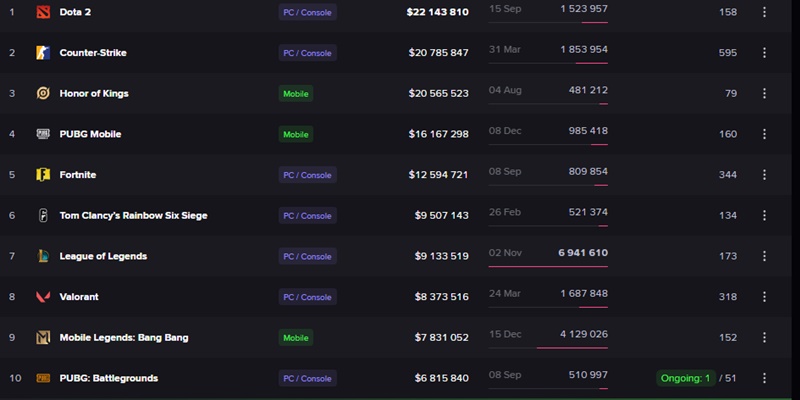This screenshot has width=800, height=400.
Task: Click the Mobile tag on Honor of Kings
Action: tap(296, 93)
